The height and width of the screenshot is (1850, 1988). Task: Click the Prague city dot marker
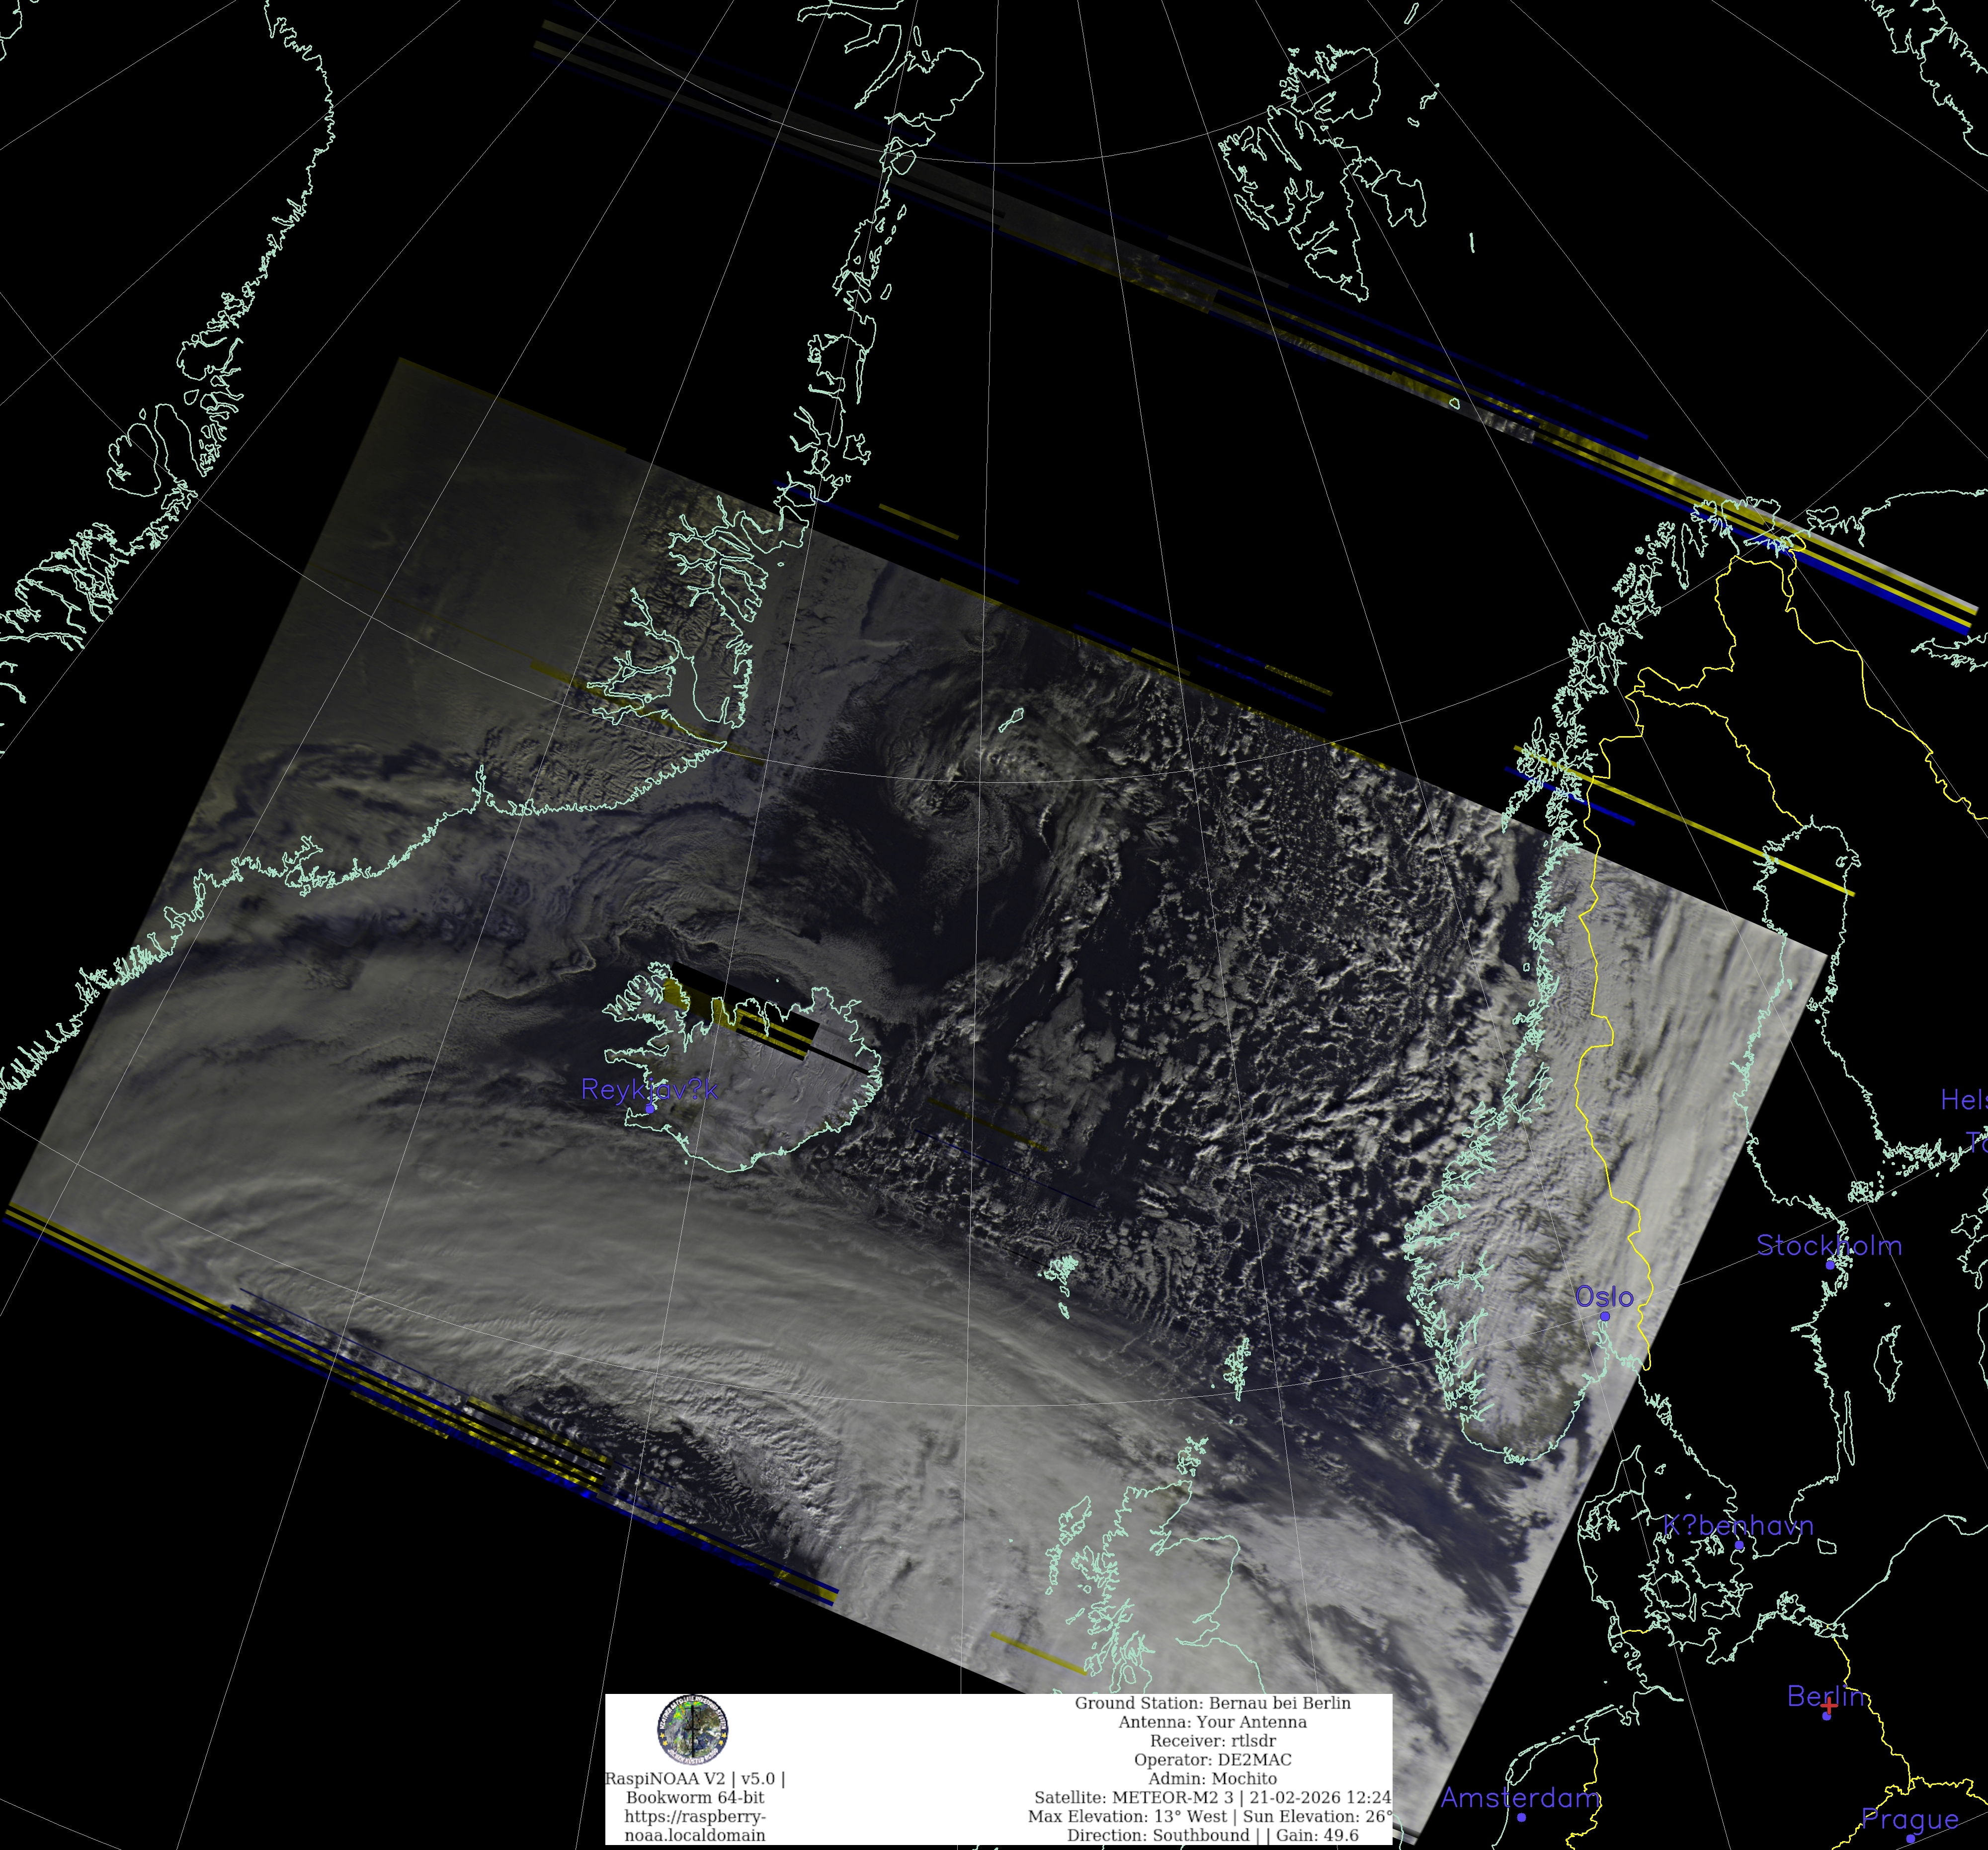[1910, 1838]
